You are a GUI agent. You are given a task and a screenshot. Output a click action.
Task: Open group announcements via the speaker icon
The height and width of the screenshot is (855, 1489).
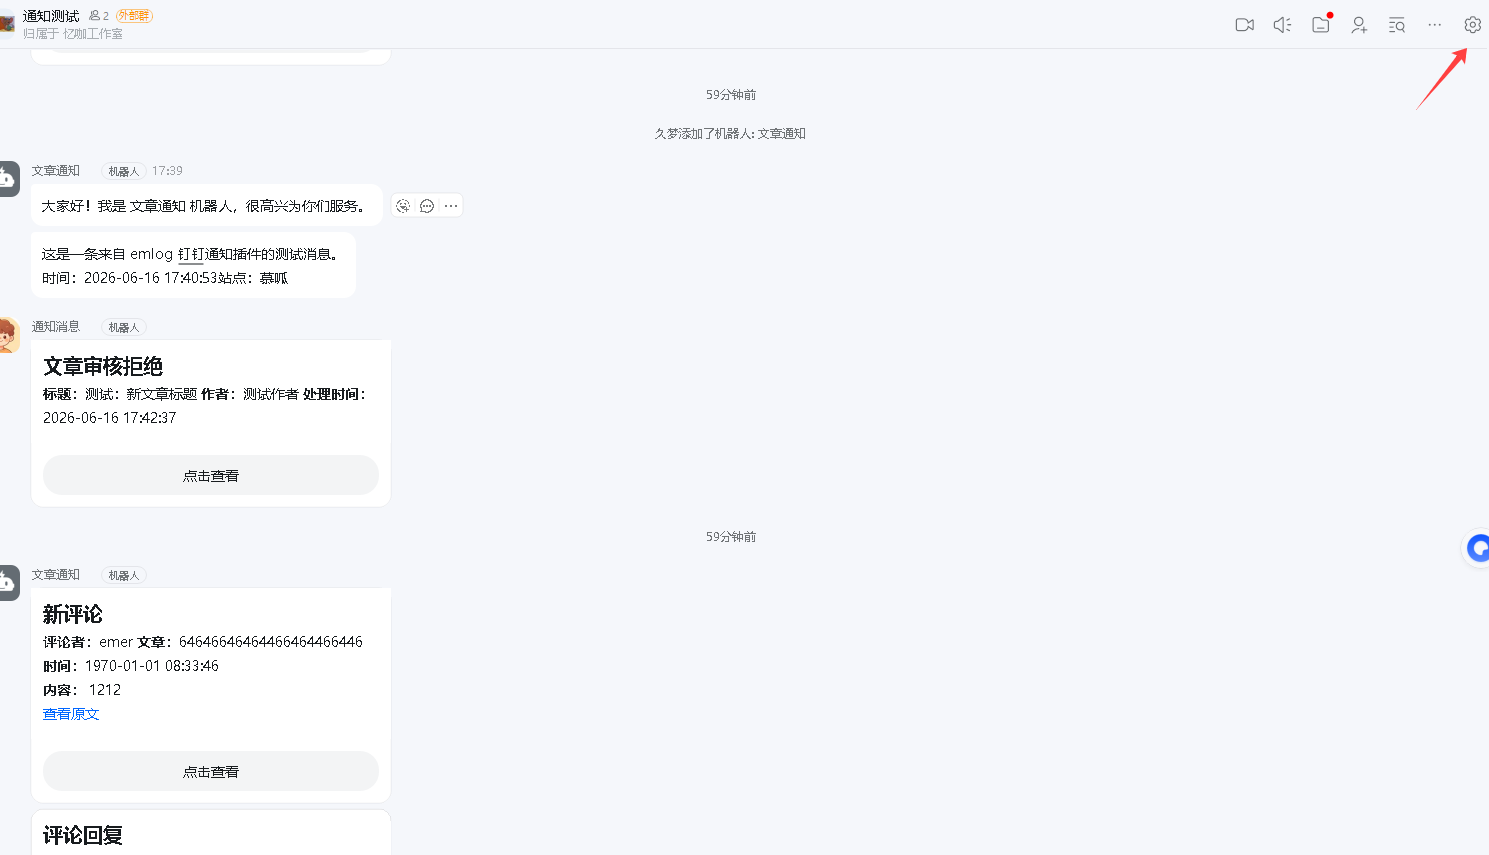click(x=1283, y=25)
